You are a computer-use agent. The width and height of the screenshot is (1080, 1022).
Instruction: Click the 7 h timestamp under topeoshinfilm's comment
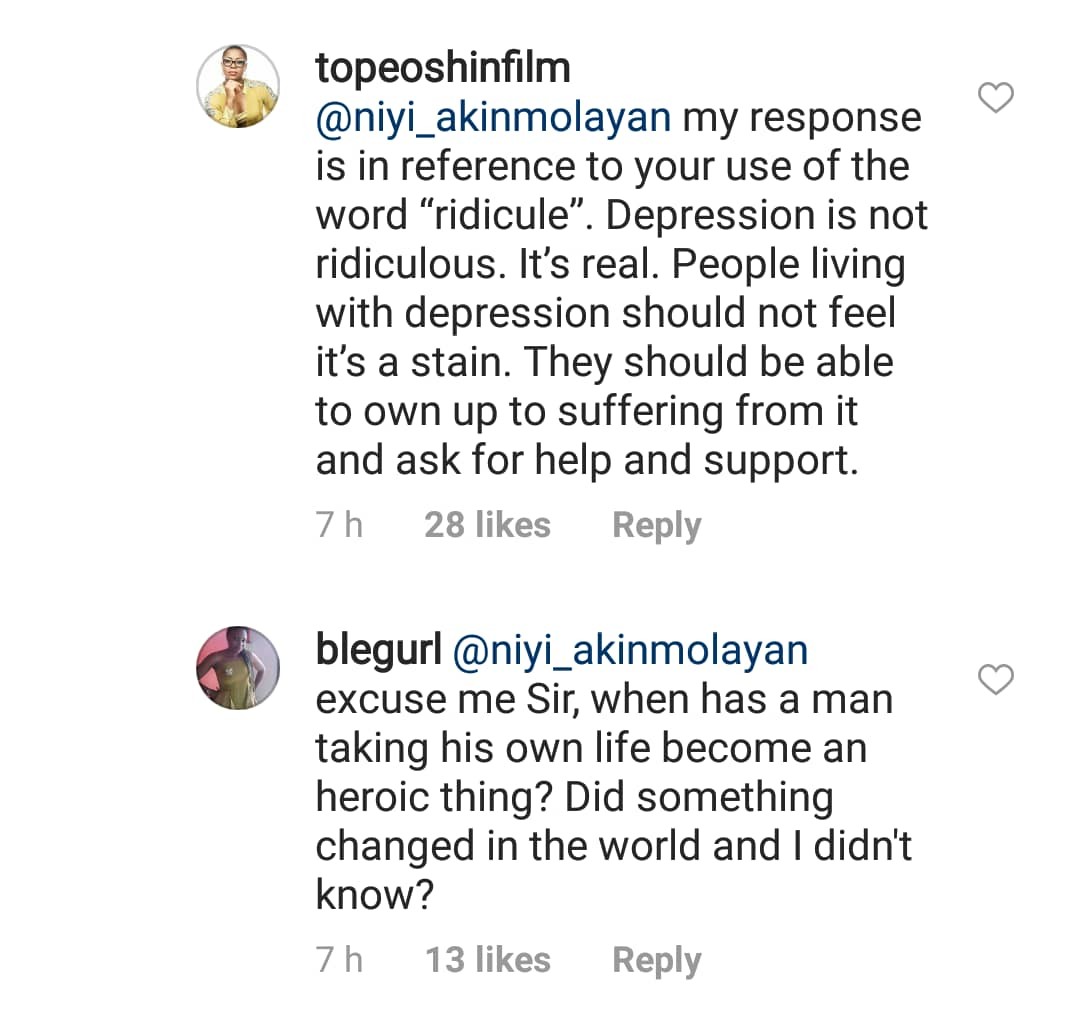[339, 525]
